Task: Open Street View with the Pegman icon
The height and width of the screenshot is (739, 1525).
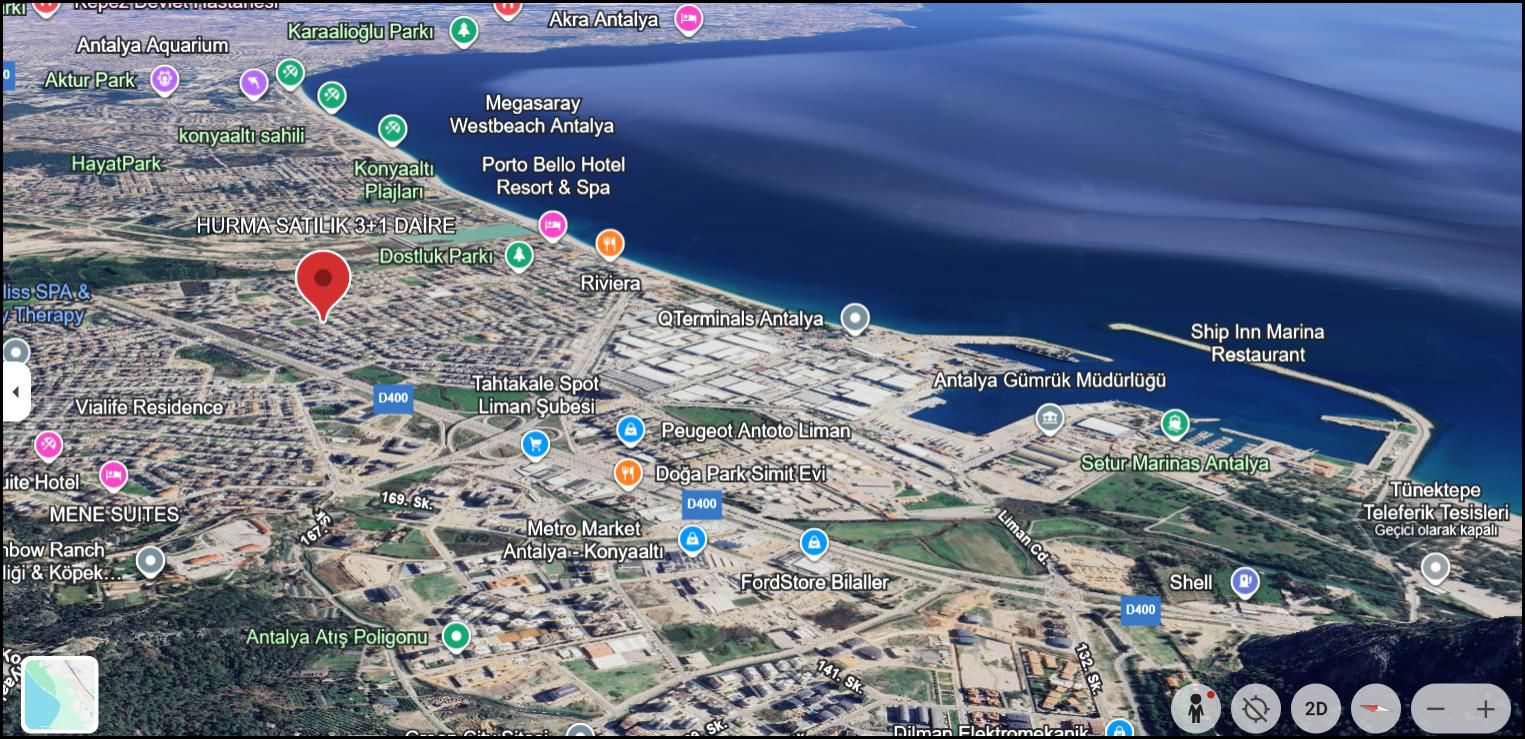Action: (1196, 709)
